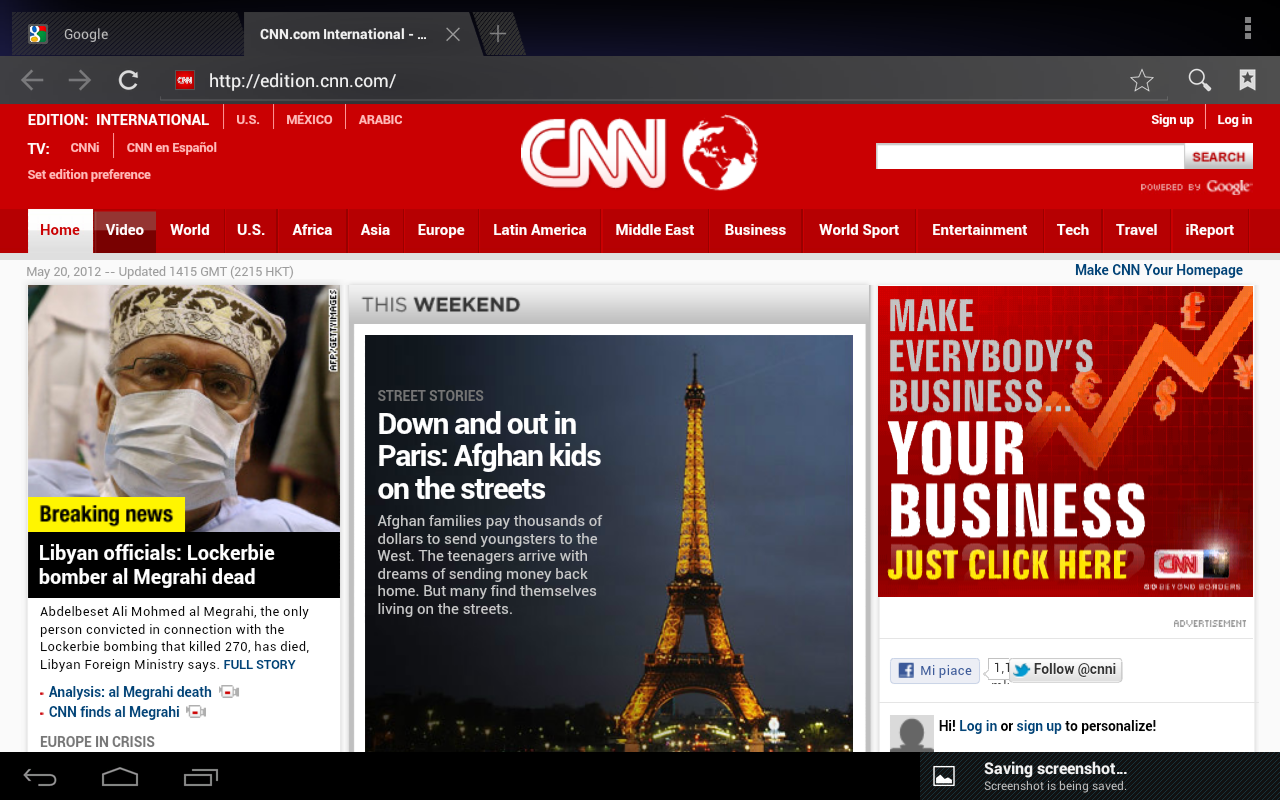1280x800 pixels.
Task: Tap the Android back button
Action: [40, 777]
